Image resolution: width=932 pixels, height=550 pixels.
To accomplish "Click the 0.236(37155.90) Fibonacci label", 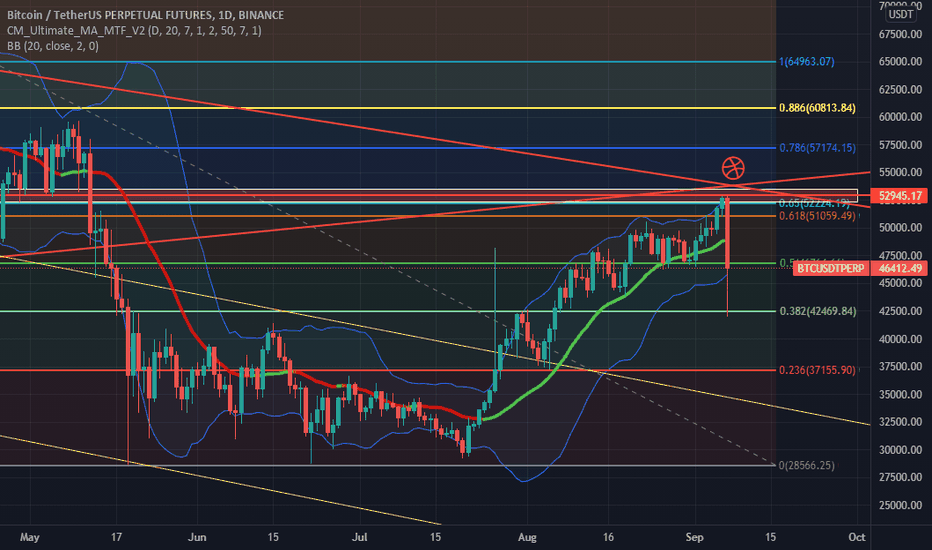I will pyautogui.click(x=817, y=370).
